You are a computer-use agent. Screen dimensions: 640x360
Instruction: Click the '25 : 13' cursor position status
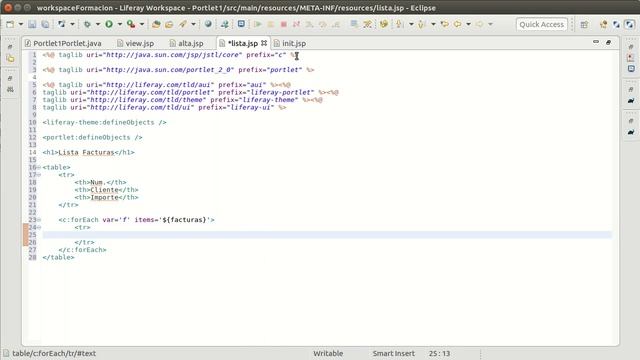(x=439, y=353)
